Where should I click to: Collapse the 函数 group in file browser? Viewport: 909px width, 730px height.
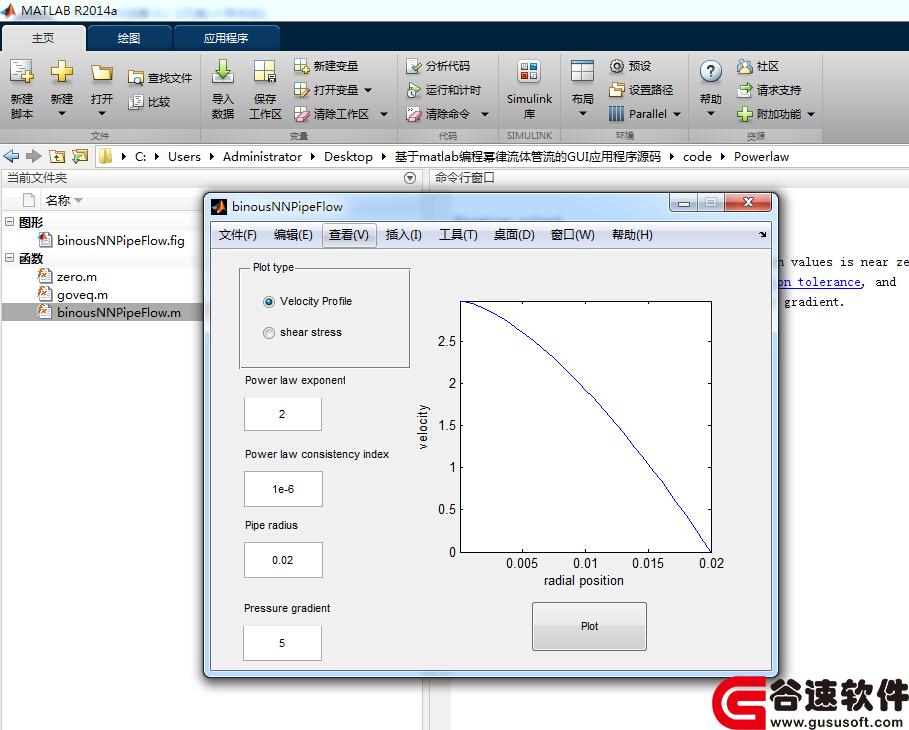(x=9, y=258)
